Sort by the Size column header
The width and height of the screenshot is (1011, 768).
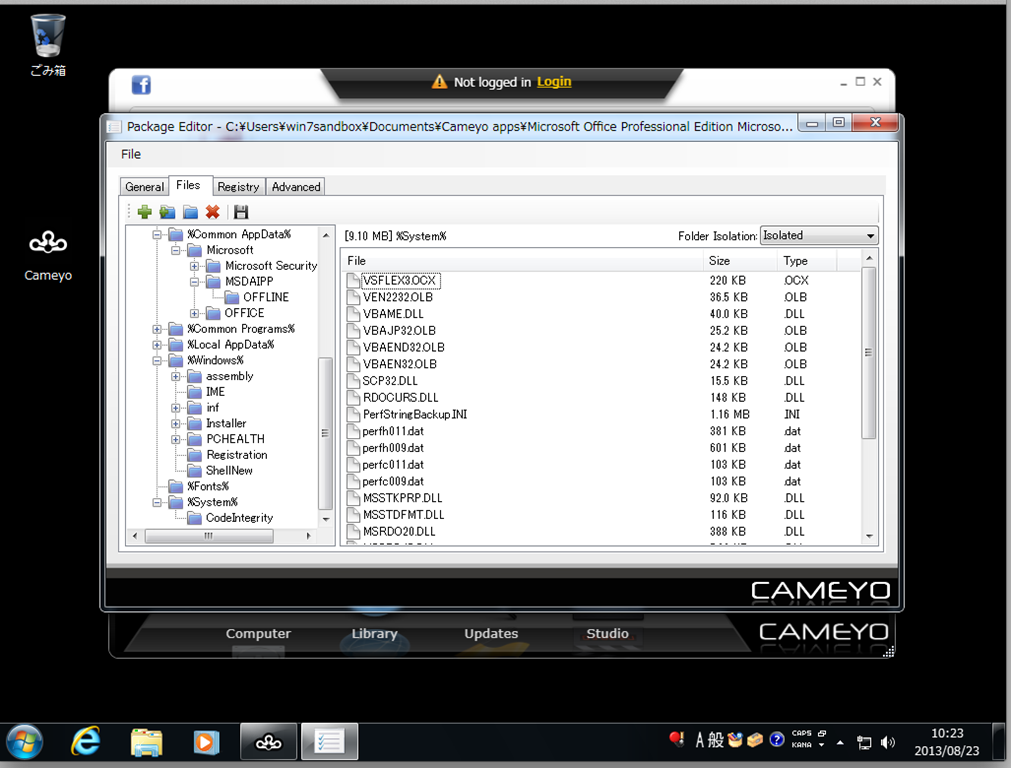740,261
